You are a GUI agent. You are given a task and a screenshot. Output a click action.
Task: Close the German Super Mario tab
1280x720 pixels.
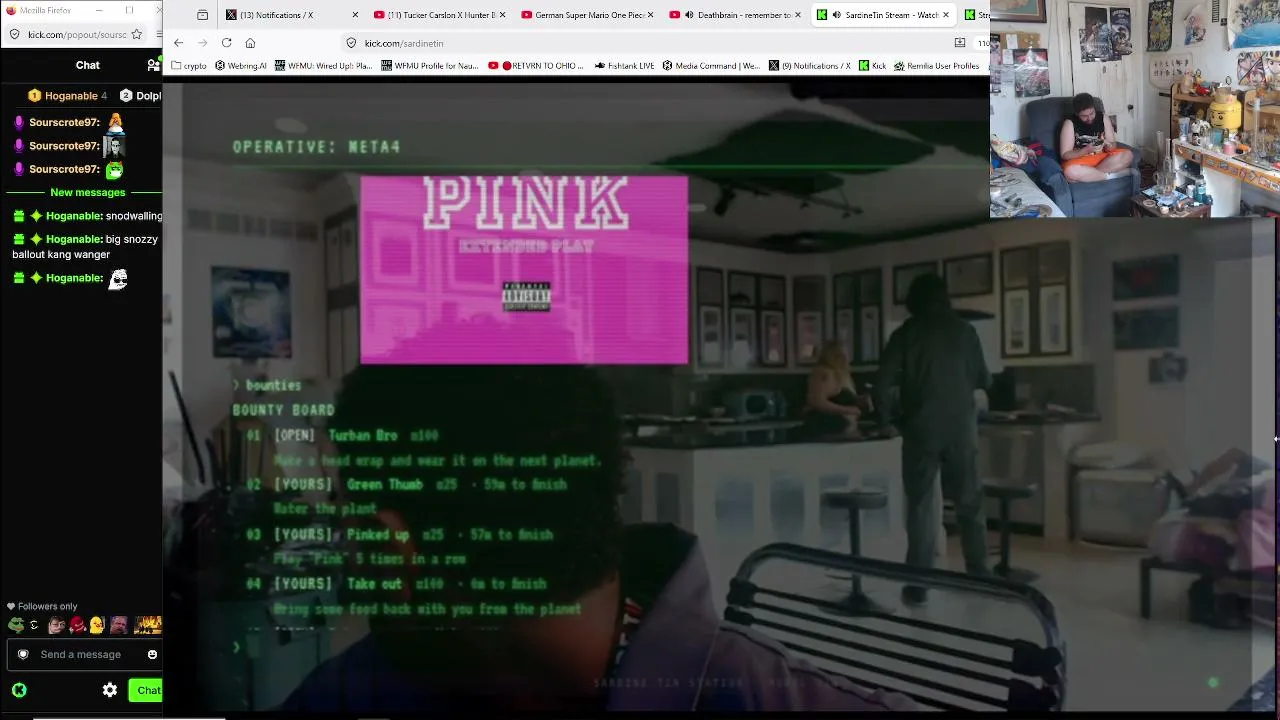point(650,15)
